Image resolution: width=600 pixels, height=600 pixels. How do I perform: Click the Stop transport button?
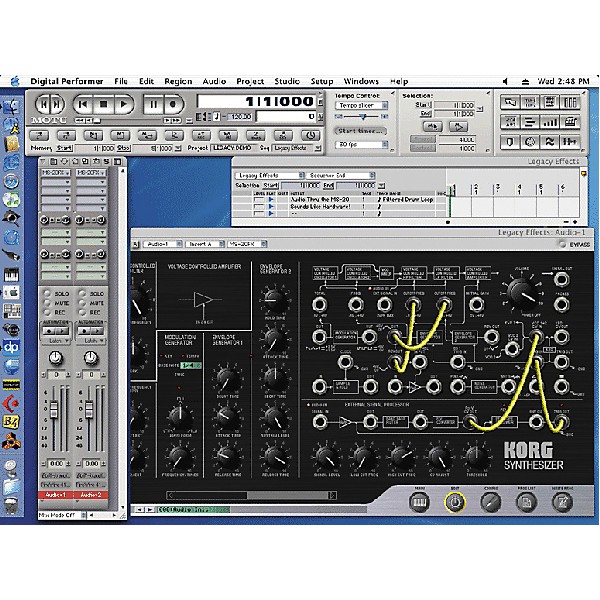click(103, 104)
